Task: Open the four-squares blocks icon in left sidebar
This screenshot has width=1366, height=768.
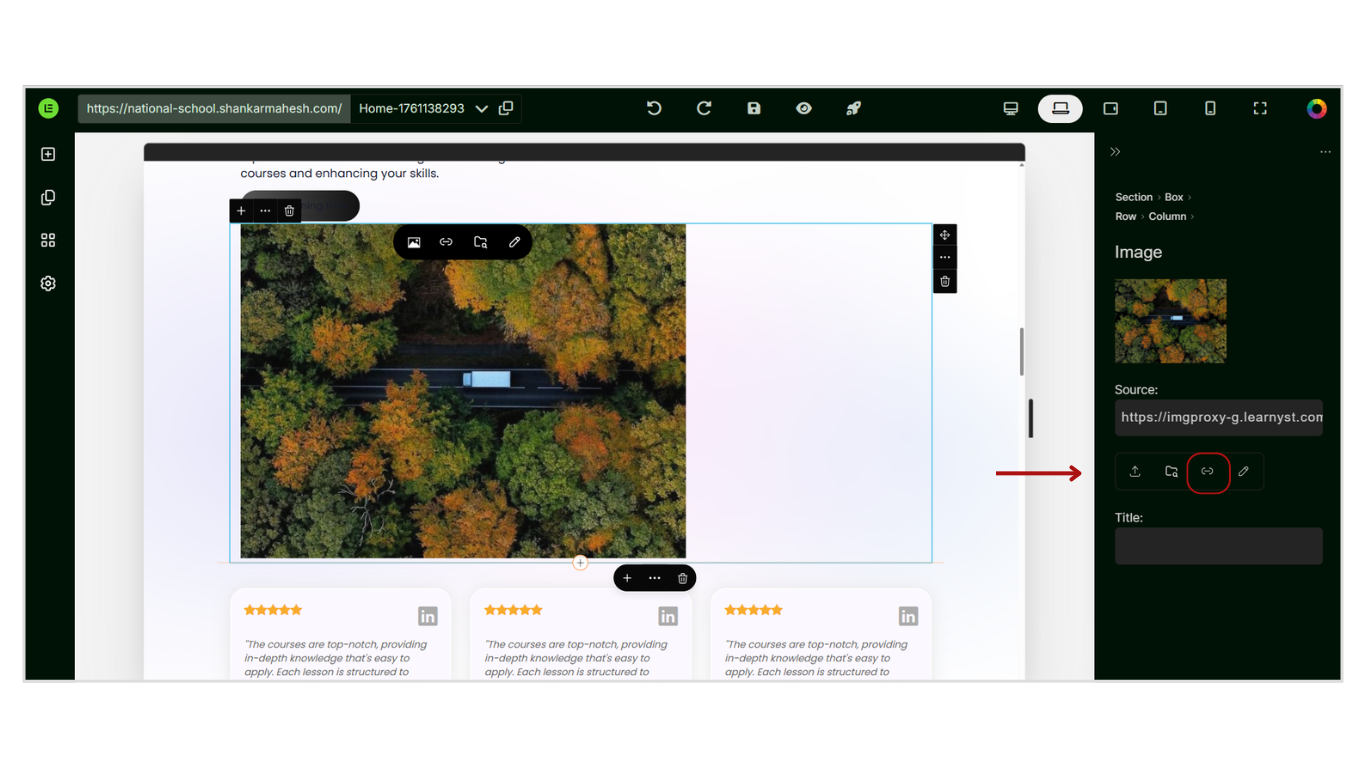Action: (48, 240)
